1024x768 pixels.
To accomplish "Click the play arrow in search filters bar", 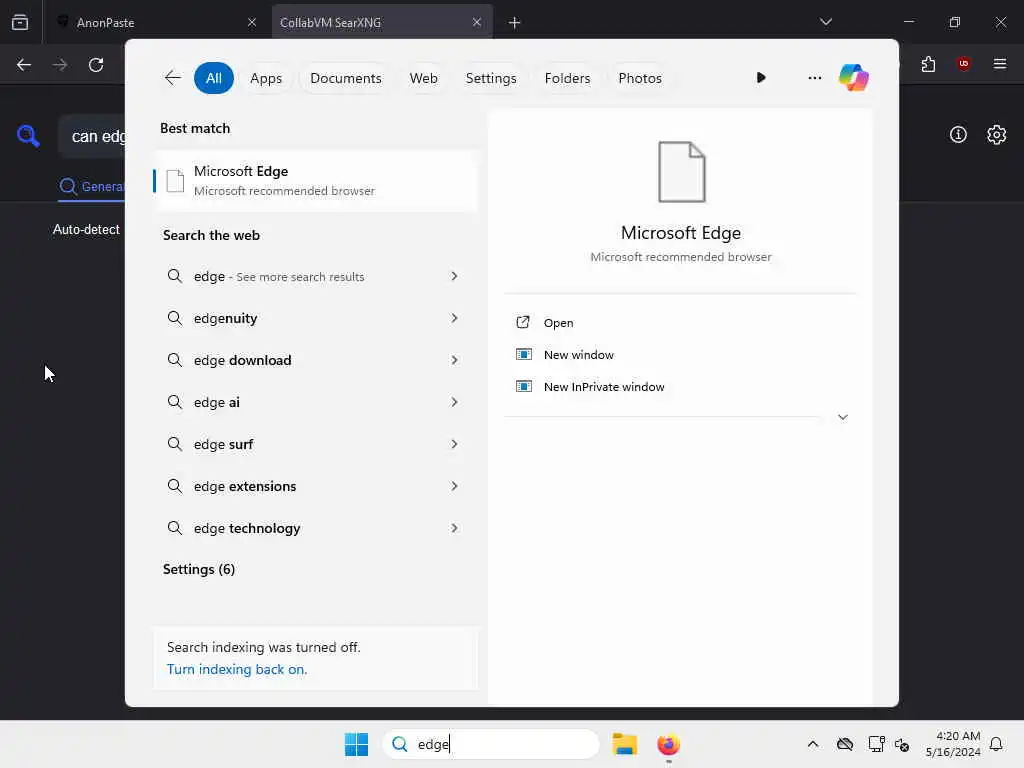I will coord(761,78).
